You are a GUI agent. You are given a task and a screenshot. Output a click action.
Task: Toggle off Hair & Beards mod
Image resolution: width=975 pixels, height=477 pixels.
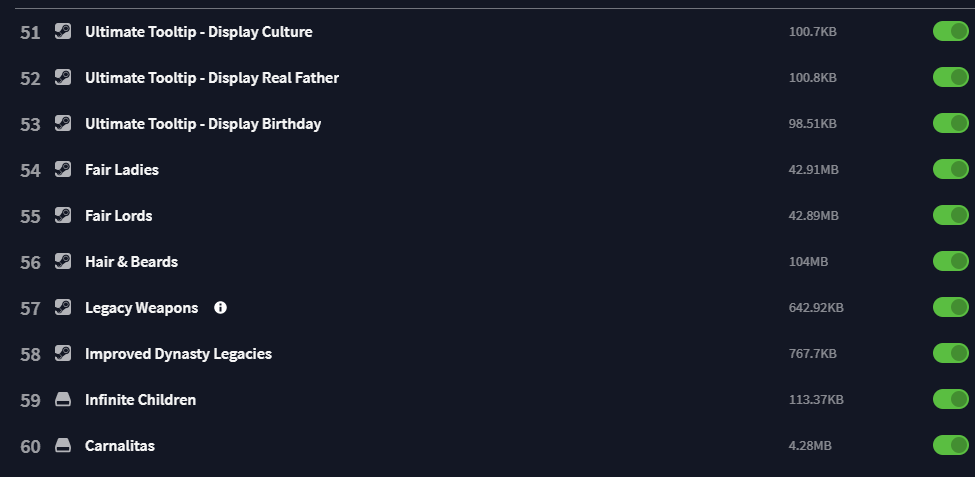click(951, 261)
